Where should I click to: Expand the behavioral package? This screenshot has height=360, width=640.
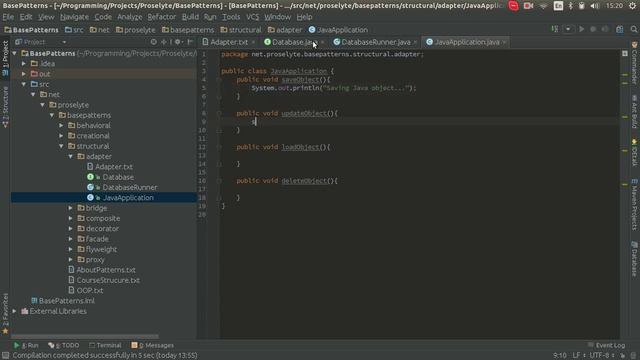62,125
